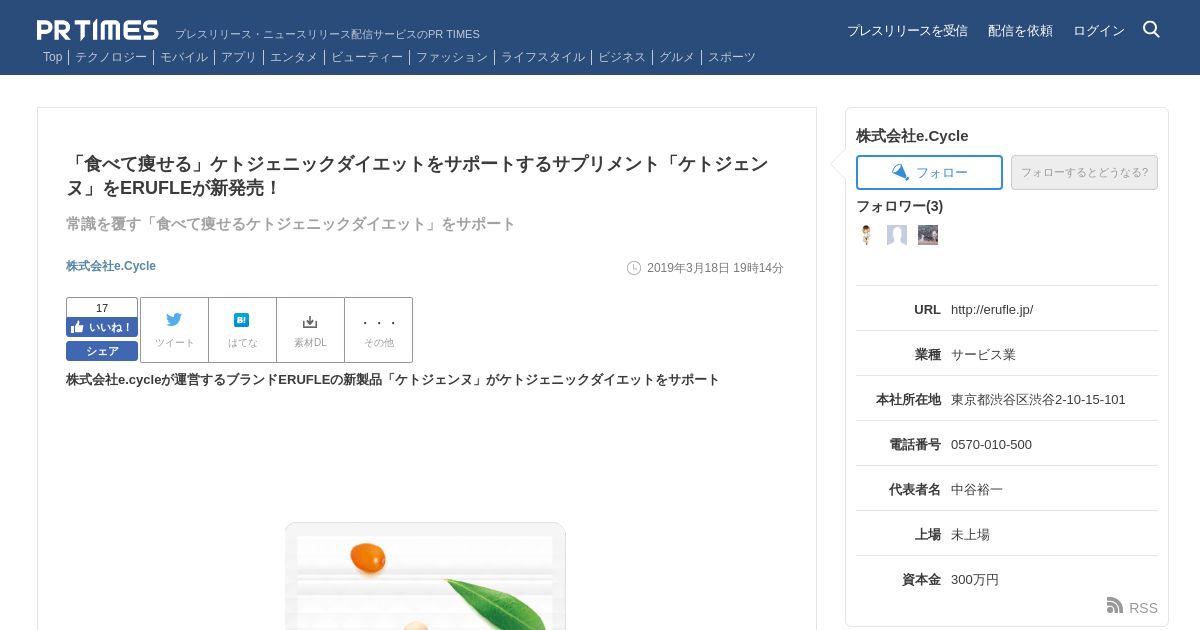Viewport: 1200px width, 630px height.
Task: Click ログイン in header
Action: click(x=1099, y=31)
